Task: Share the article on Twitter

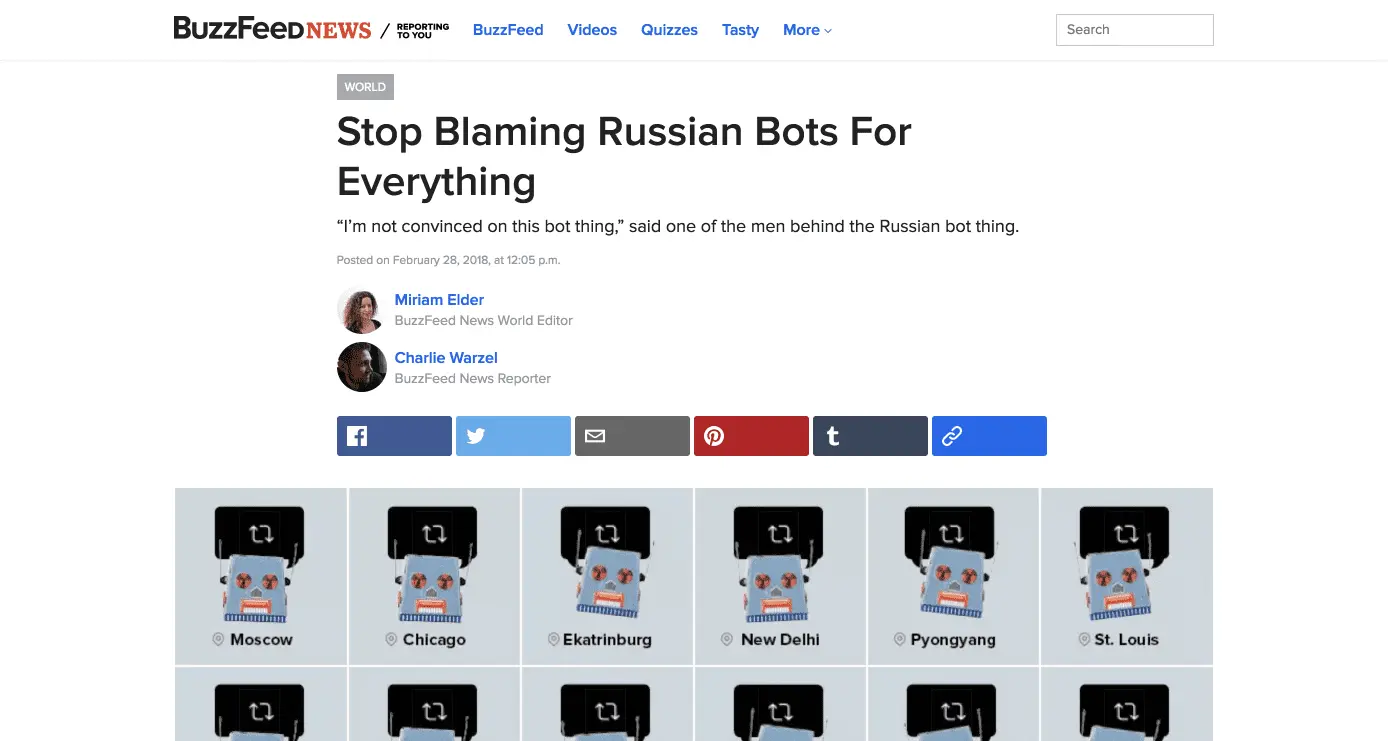Action: coord(513,436)
